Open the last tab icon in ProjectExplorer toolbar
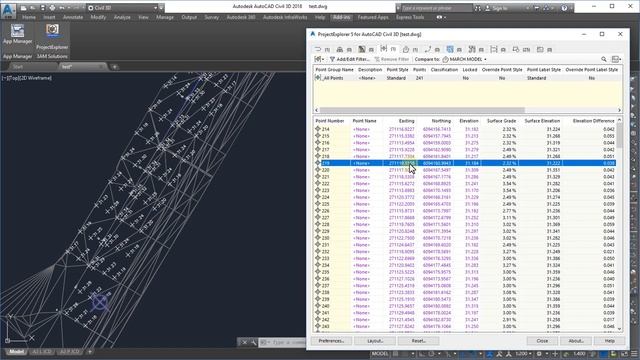 540,49
